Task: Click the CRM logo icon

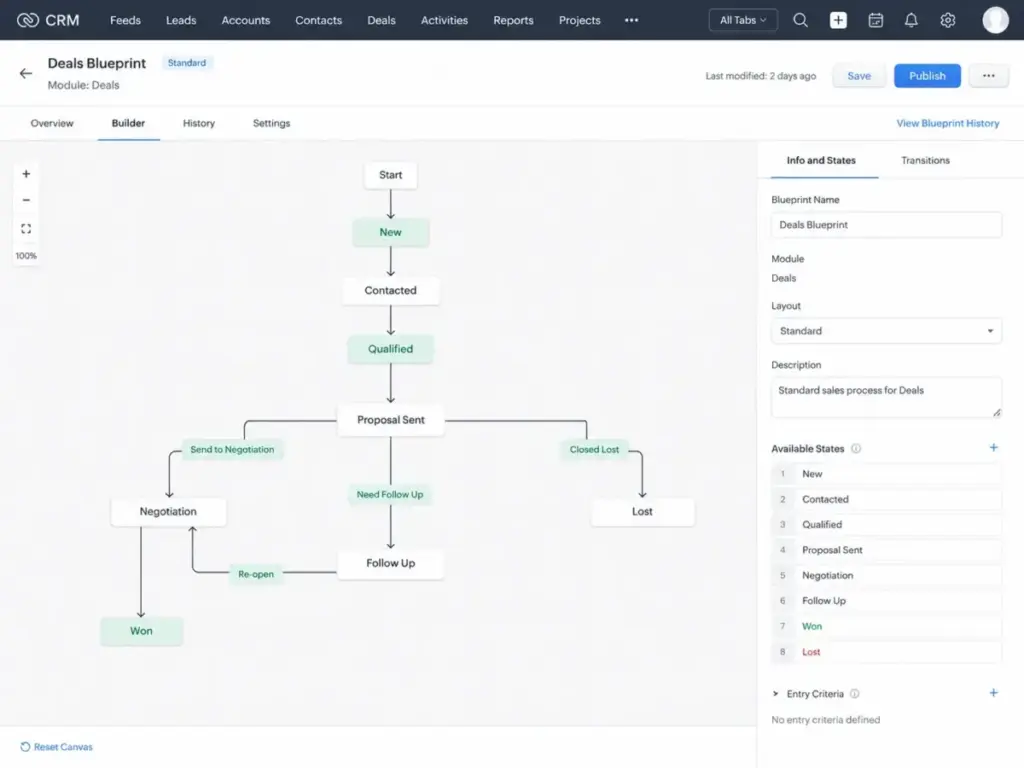Action: coord(27,20)
